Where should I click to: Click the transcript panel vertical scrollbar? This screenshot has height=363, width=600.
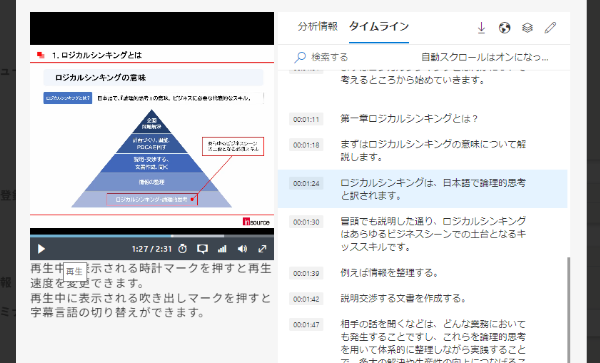(568, 309)
